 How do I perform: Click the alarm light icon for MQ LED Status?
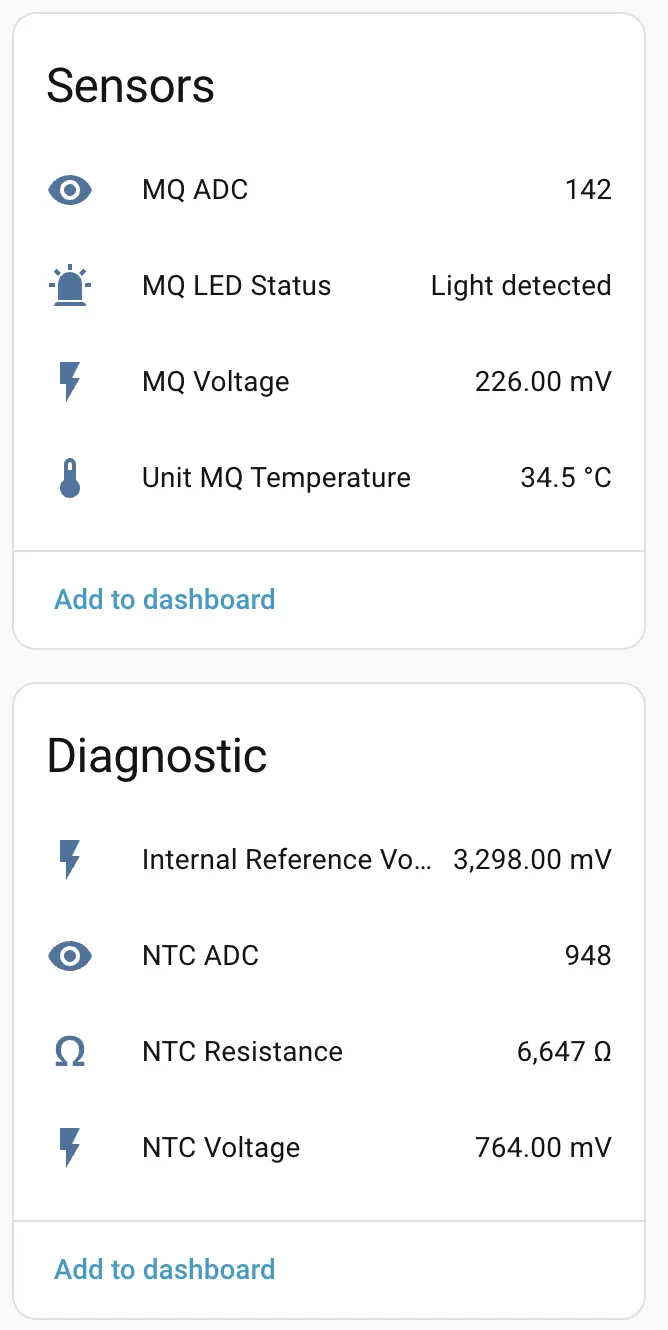pyautogui.click(x=70, y=286)
